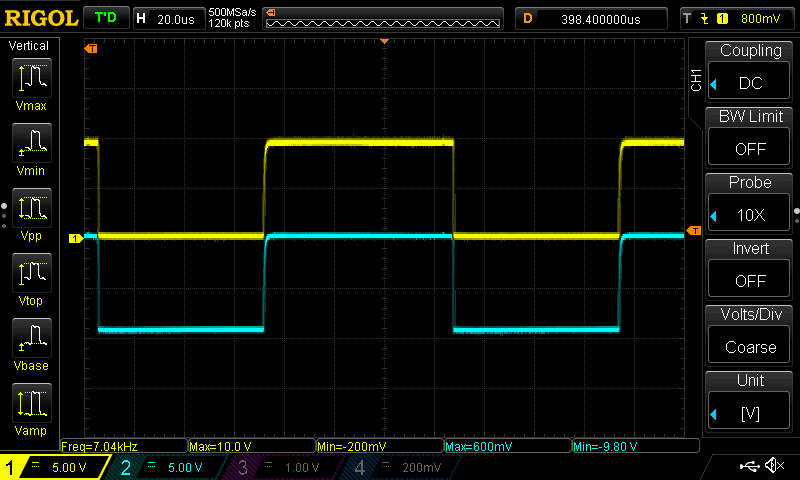
Task: Click the H horizontal label icon
Action: tap(141, 19)
